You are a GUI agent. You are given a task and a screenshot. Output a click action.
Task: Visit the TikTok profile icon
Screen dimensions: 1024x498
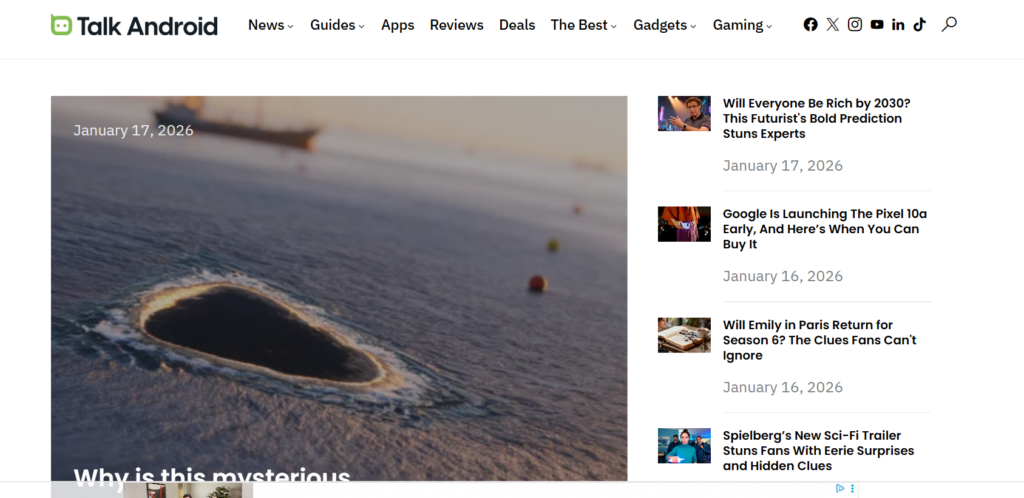click(919, 25)
